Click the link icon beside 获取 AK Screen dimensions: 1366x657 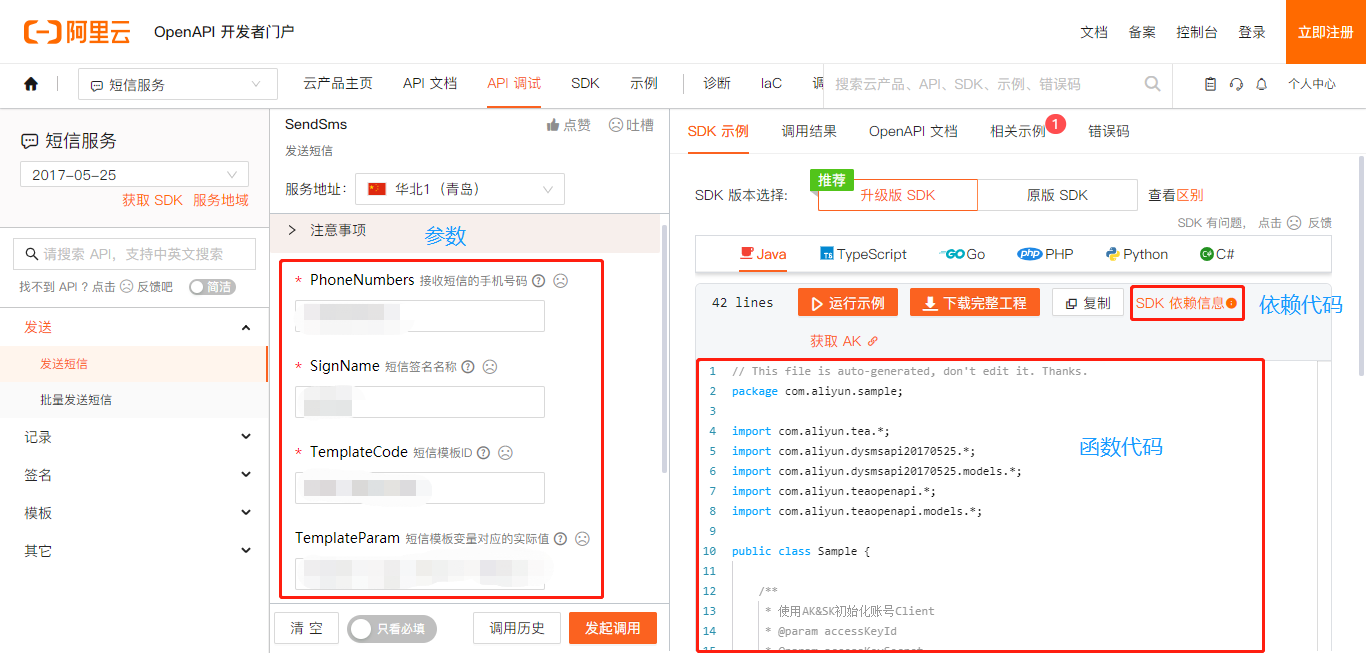[x=872, y=342]
